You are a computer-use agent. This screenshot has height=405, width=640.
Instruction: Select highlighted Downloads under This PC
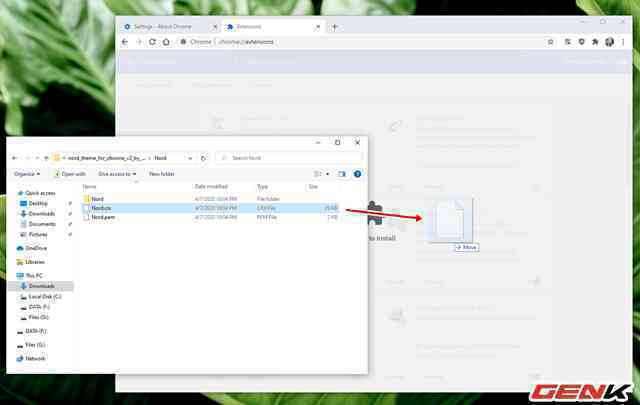[41, 286]
